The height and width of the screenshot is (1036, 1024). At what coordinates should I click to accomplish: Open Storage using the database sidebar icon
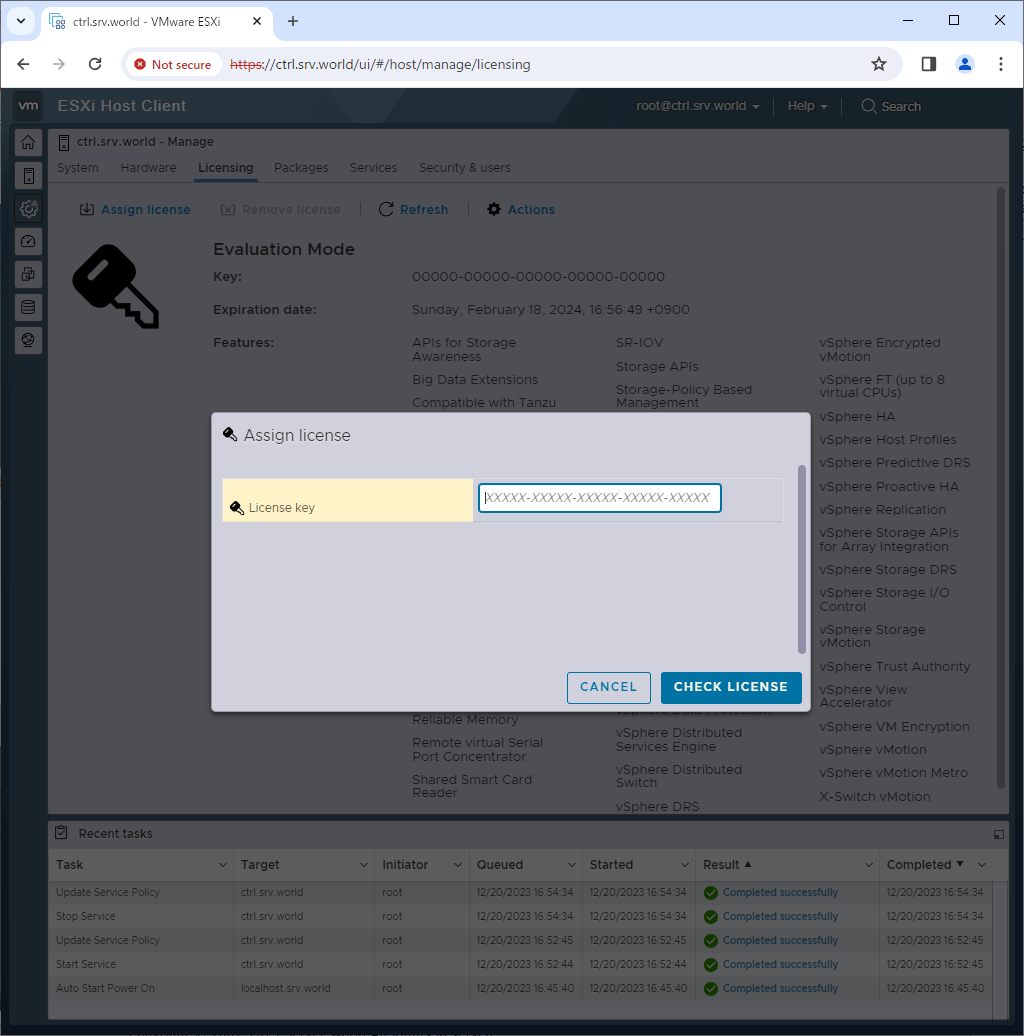click(x=28, y=307)
